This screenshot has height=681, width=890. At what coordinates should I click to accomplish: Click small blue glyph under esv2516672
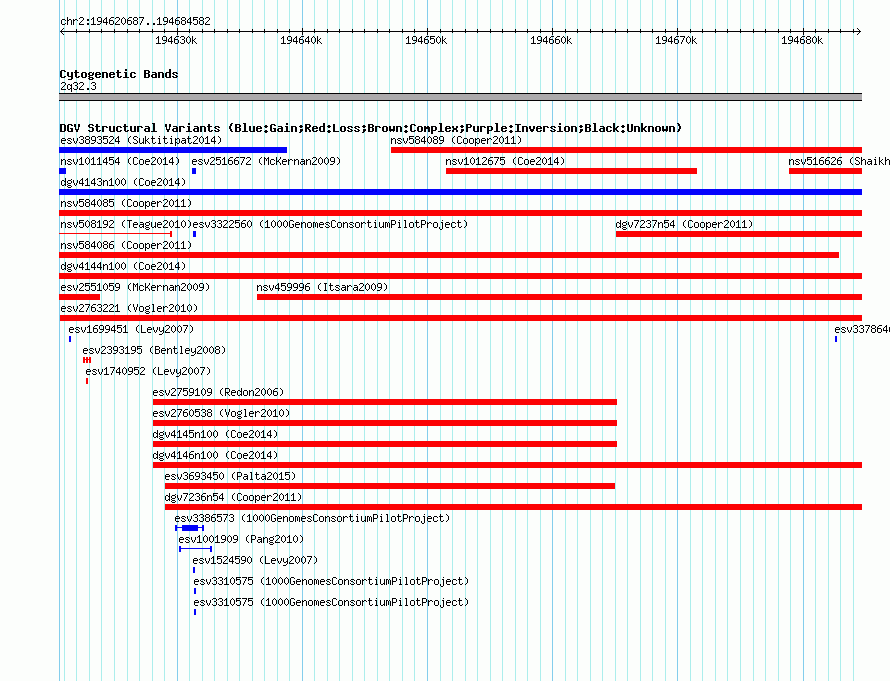[x=194, y=171]
